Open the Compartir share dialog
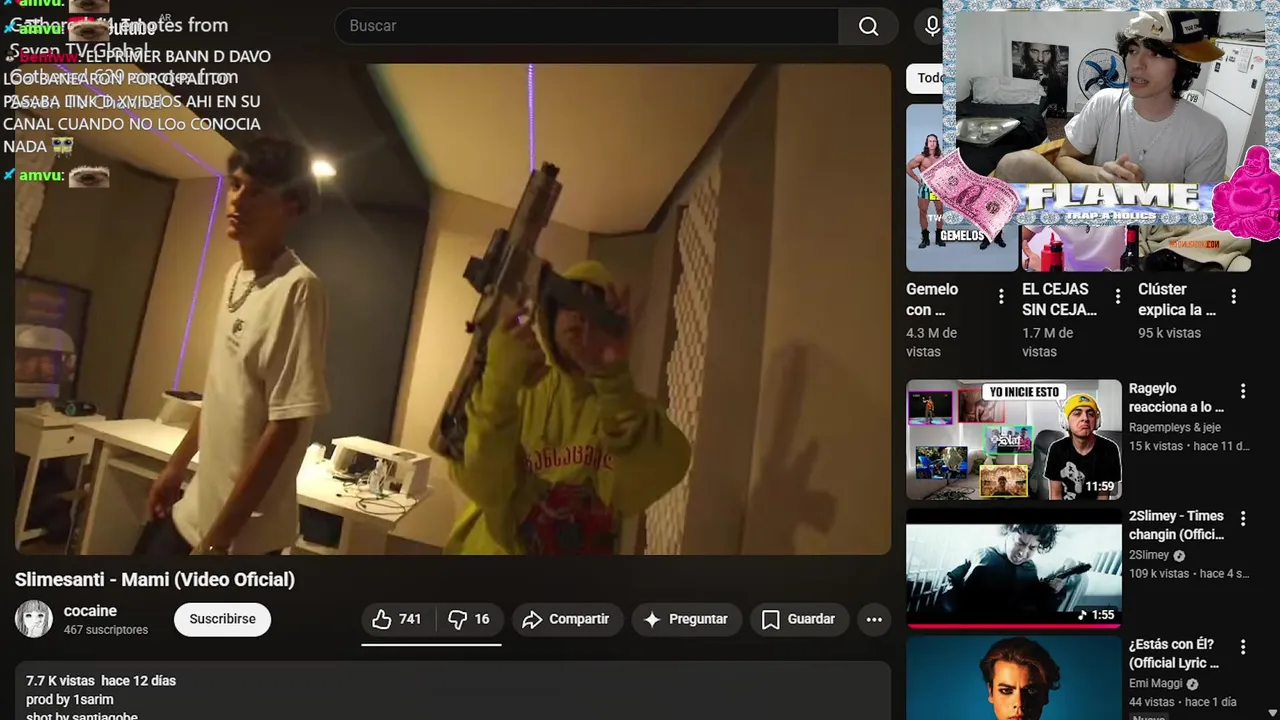 [566, 619]
